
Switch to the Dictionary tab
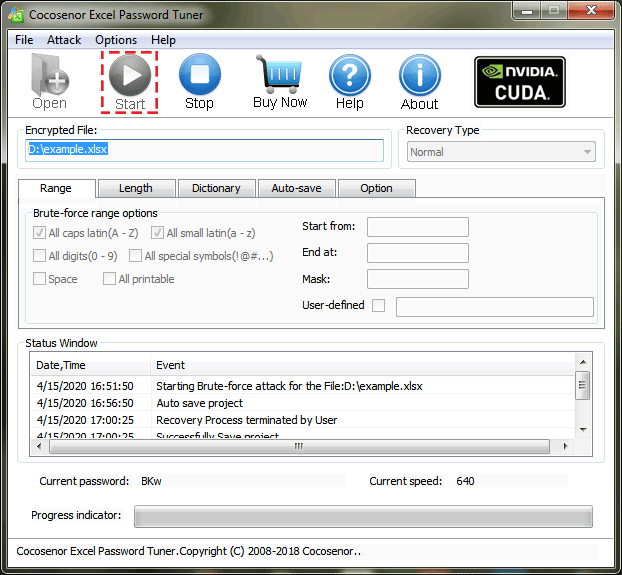216,188
